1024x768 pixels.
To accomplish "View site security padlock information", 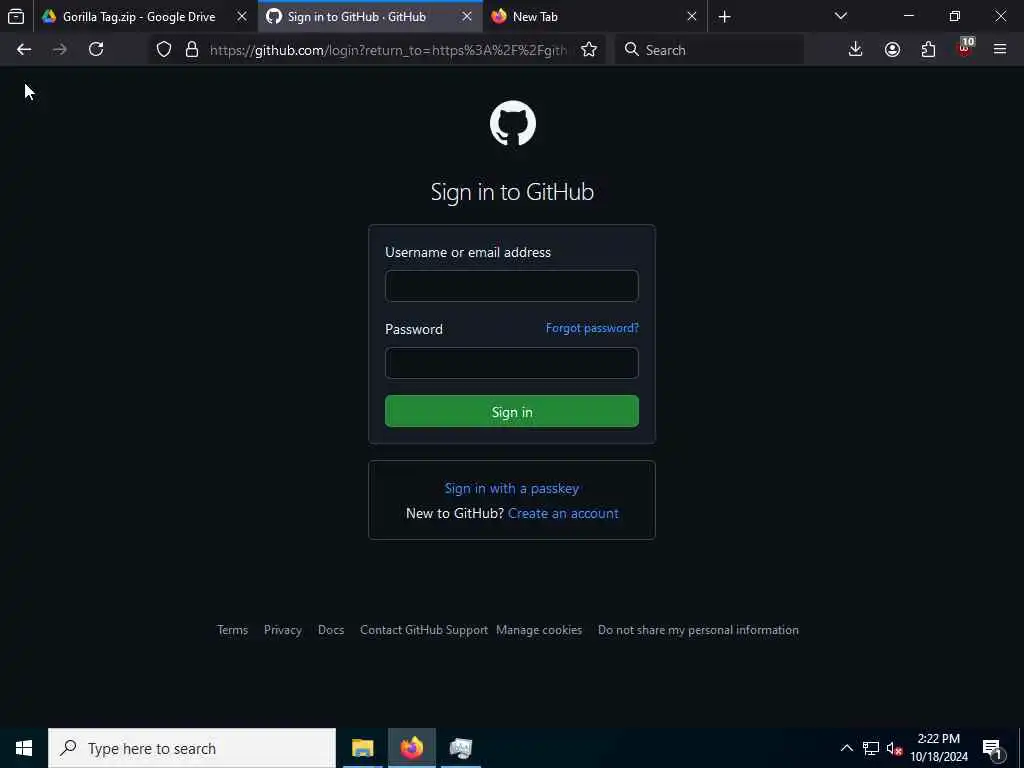I will 191,49.
